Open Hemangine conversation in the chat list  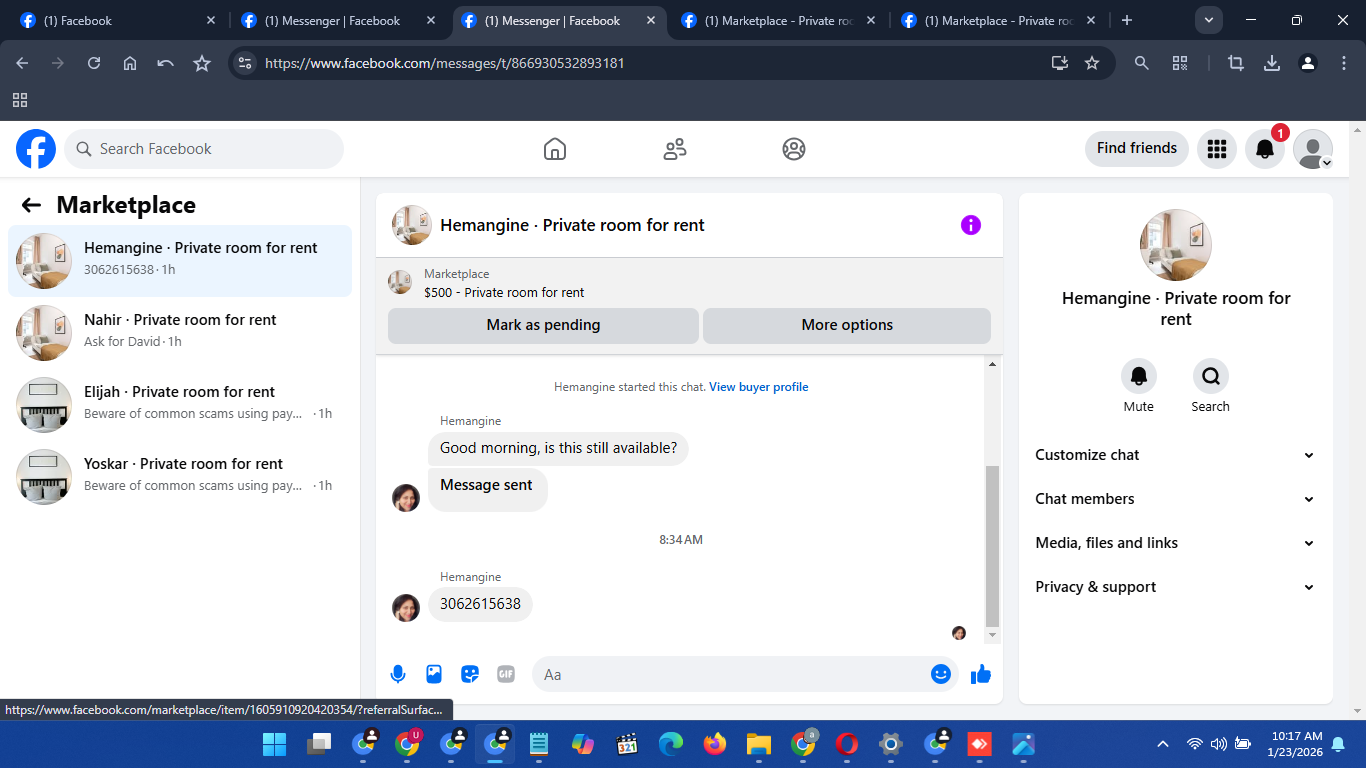point(180,261)
